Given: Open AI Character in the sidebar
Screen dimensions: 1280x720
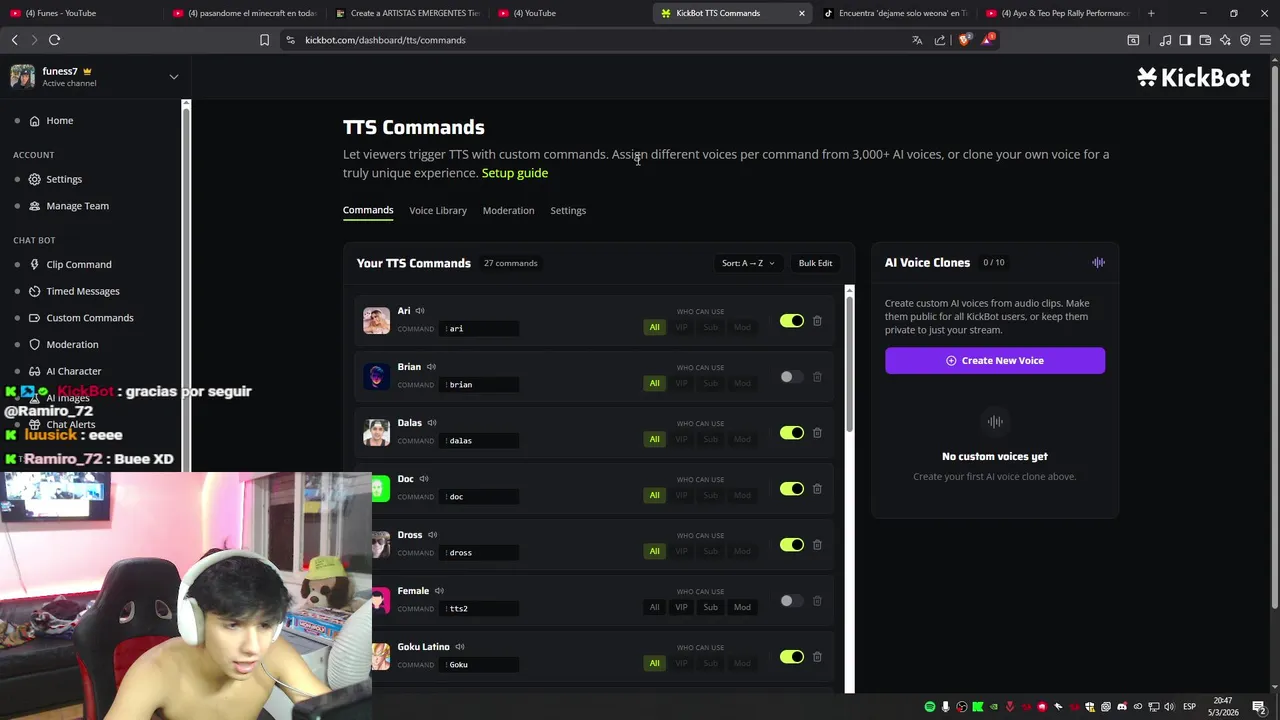Looking at the screenshot, I should click(73, 371).
